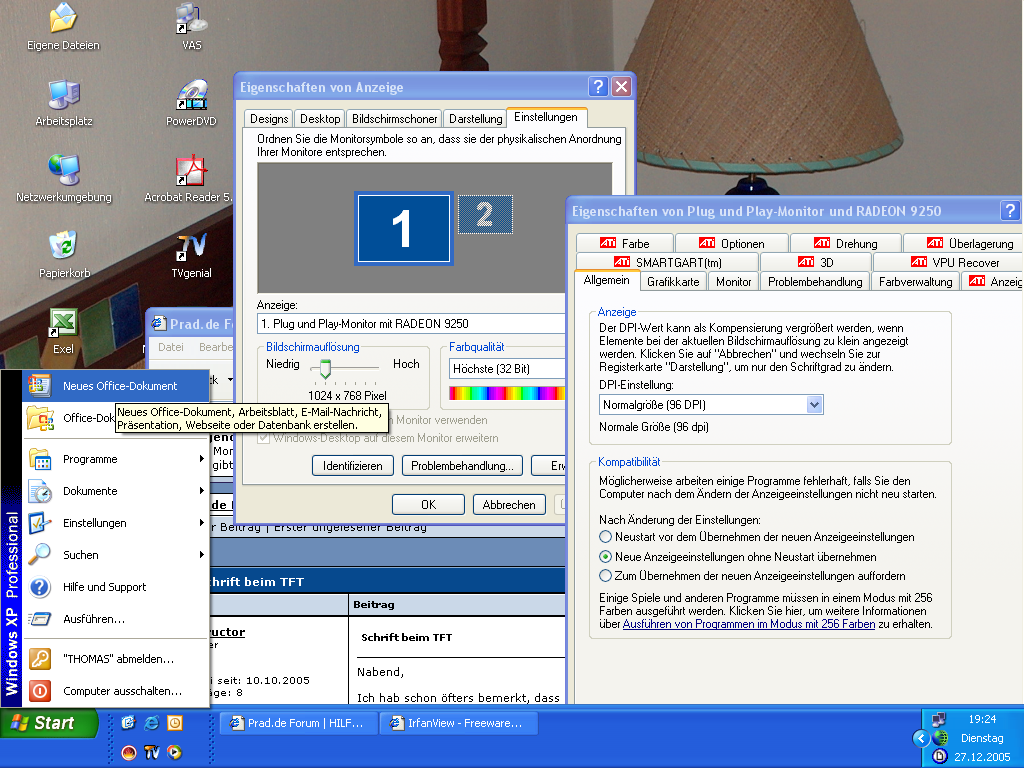
Task: Open the Netzwerkumgebung desktop icon
Action: (x=63, y=171)
